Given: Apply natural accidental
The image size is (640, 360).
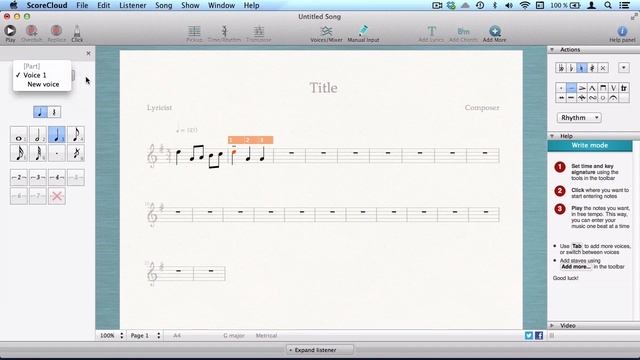Looking at the screenshot, I should click(582, 68).
